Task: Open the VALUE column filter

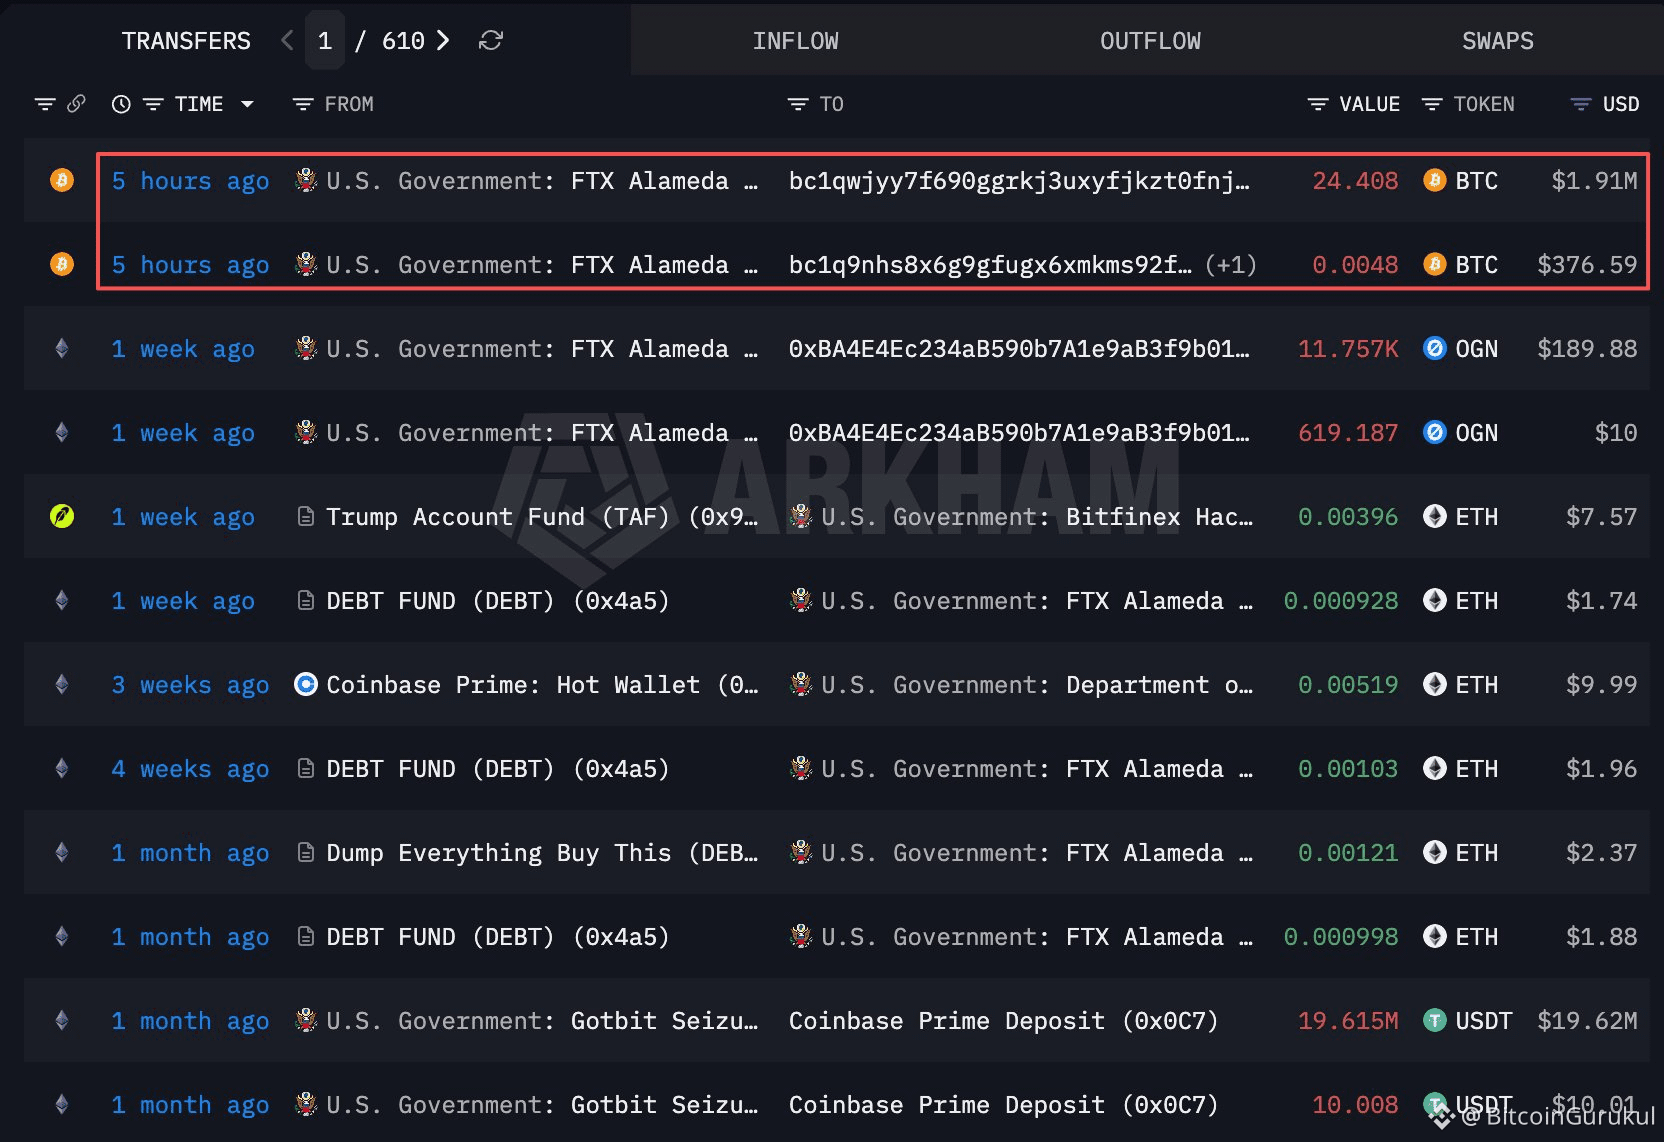Action: pos(1318,104)
